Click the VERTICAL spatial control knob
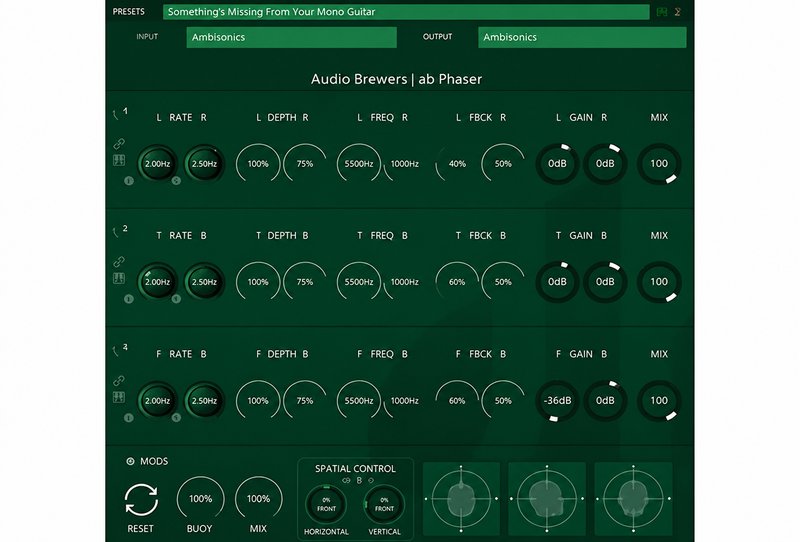 [384, 505]
